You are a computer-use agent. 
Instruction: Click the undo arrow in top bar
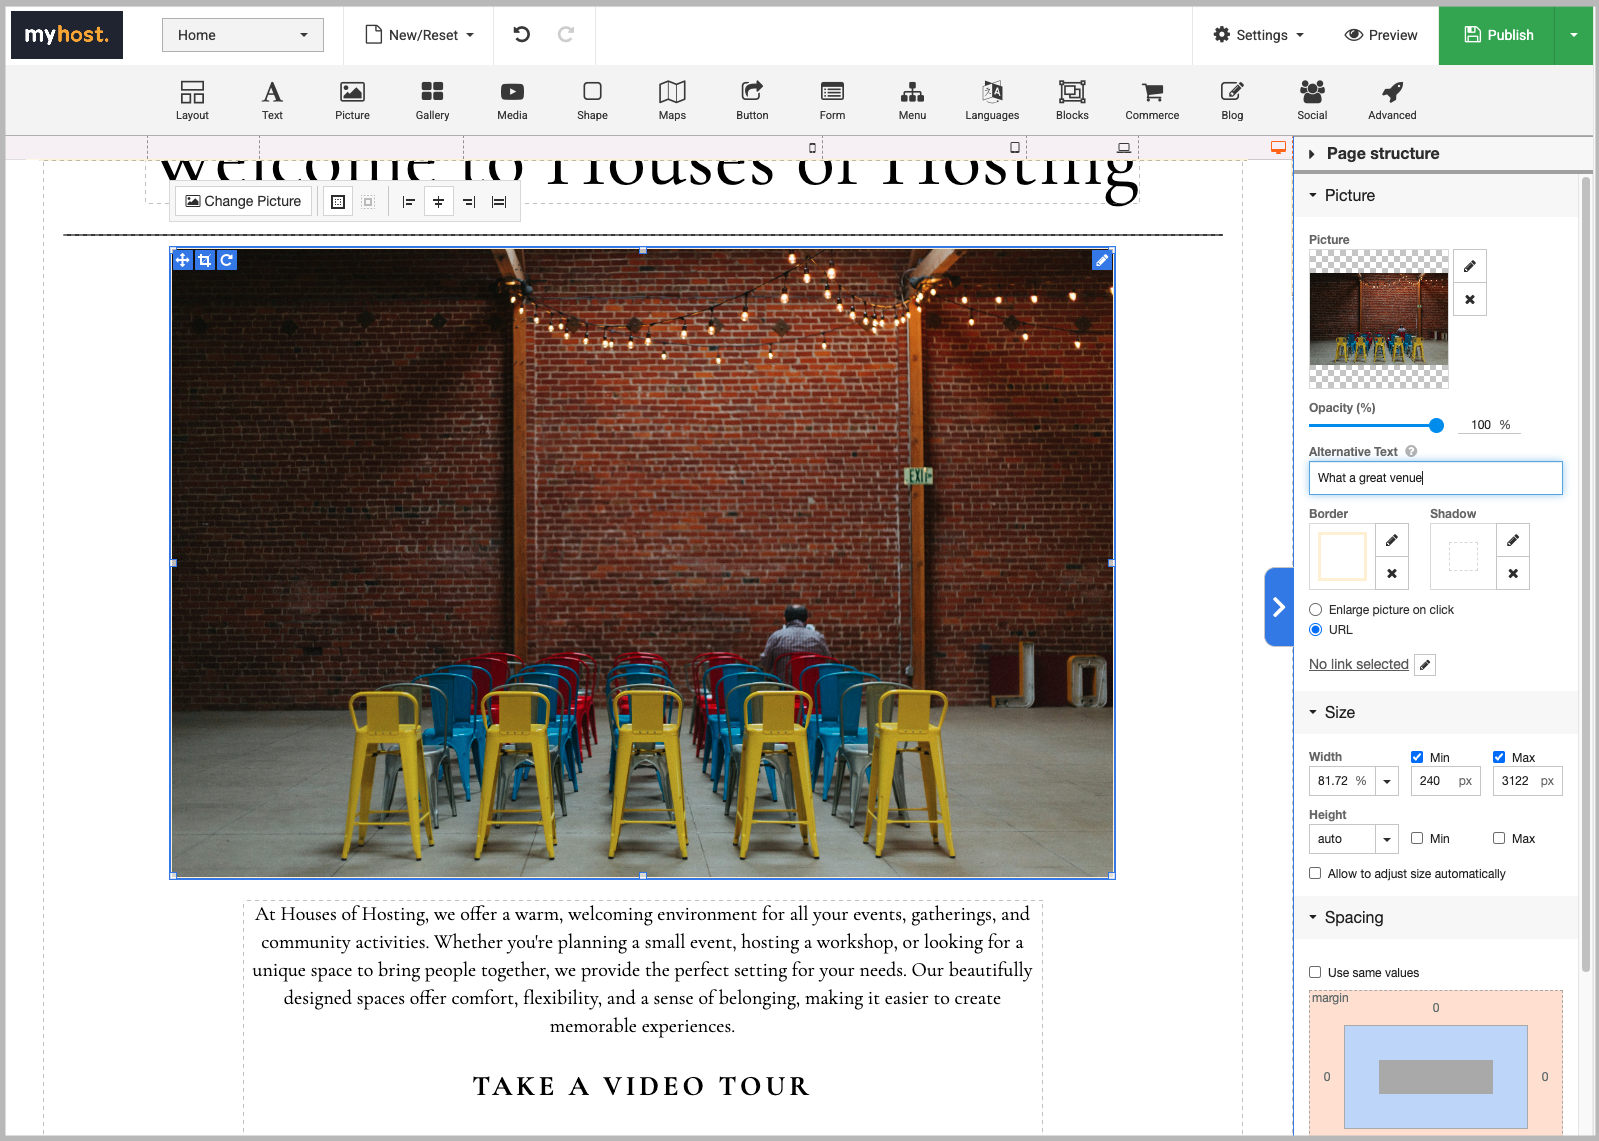522,35
